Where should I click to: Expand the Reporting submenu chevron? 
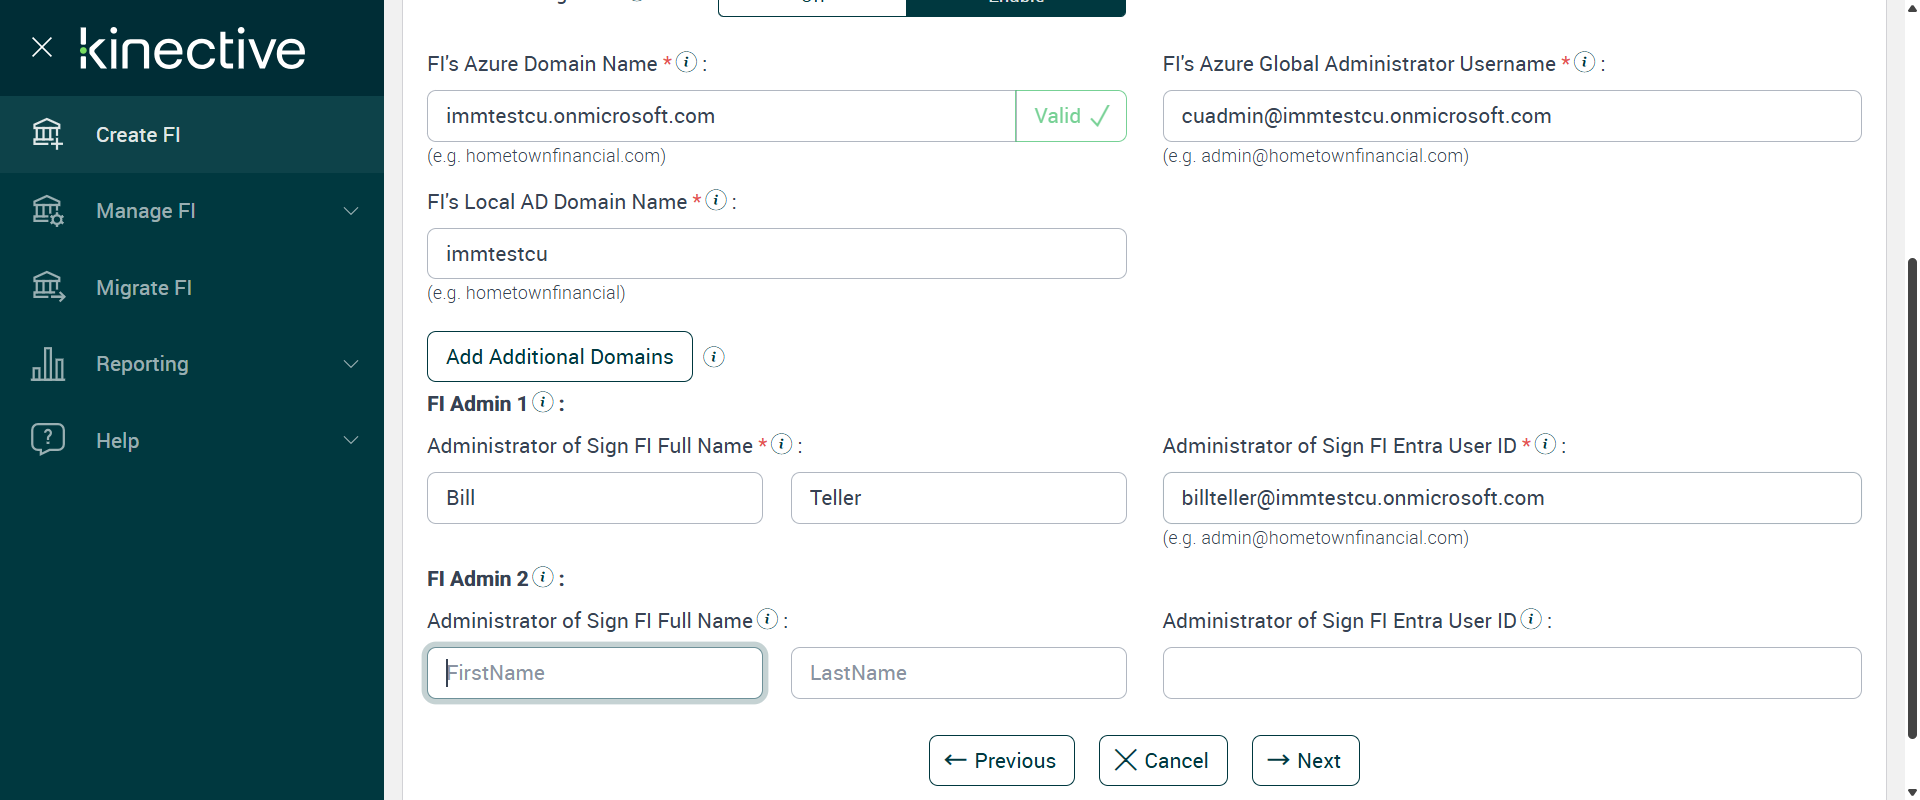pyautogui.click(x=351, y=364)
